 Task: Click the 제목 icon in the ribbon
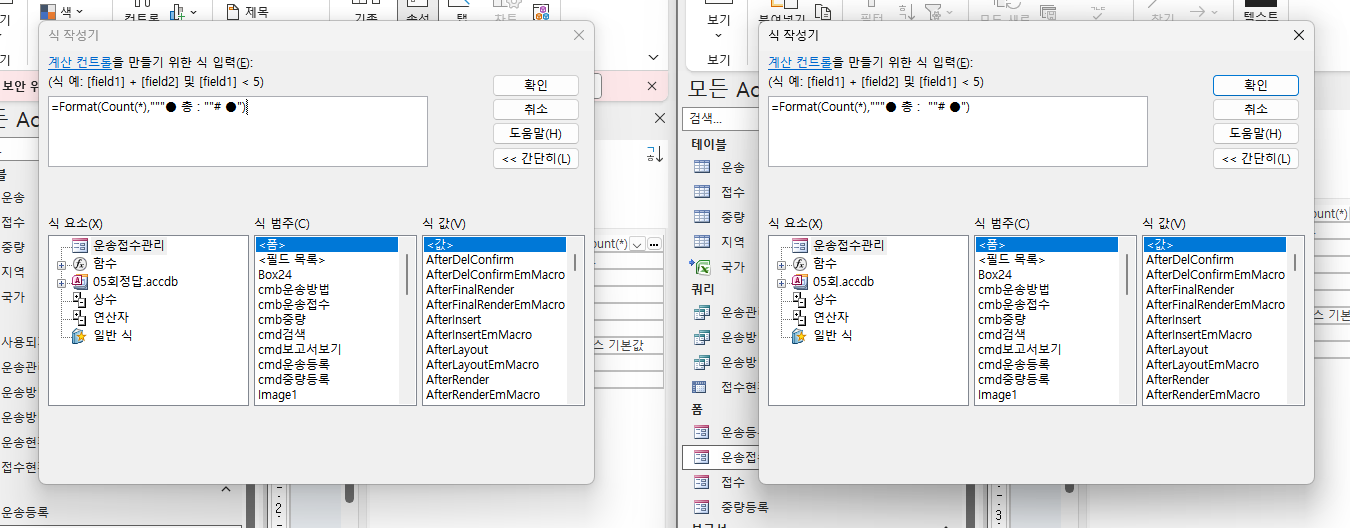point(233,12)
